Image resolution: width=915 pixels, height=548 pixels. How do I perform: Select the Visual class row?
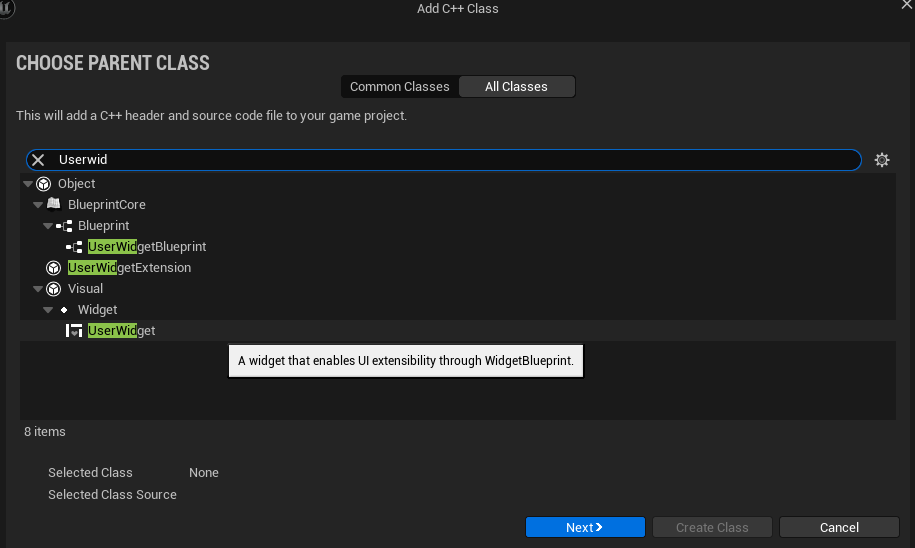pos(458,289)
